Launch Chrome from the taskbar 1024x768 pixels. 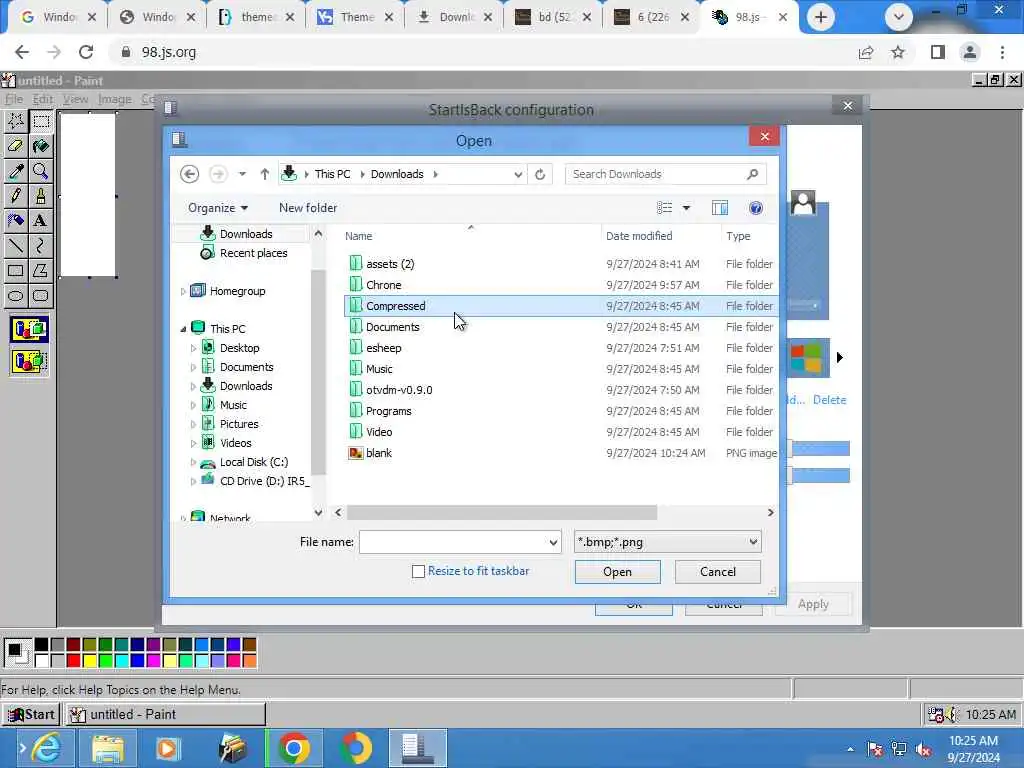coord(293,748)
